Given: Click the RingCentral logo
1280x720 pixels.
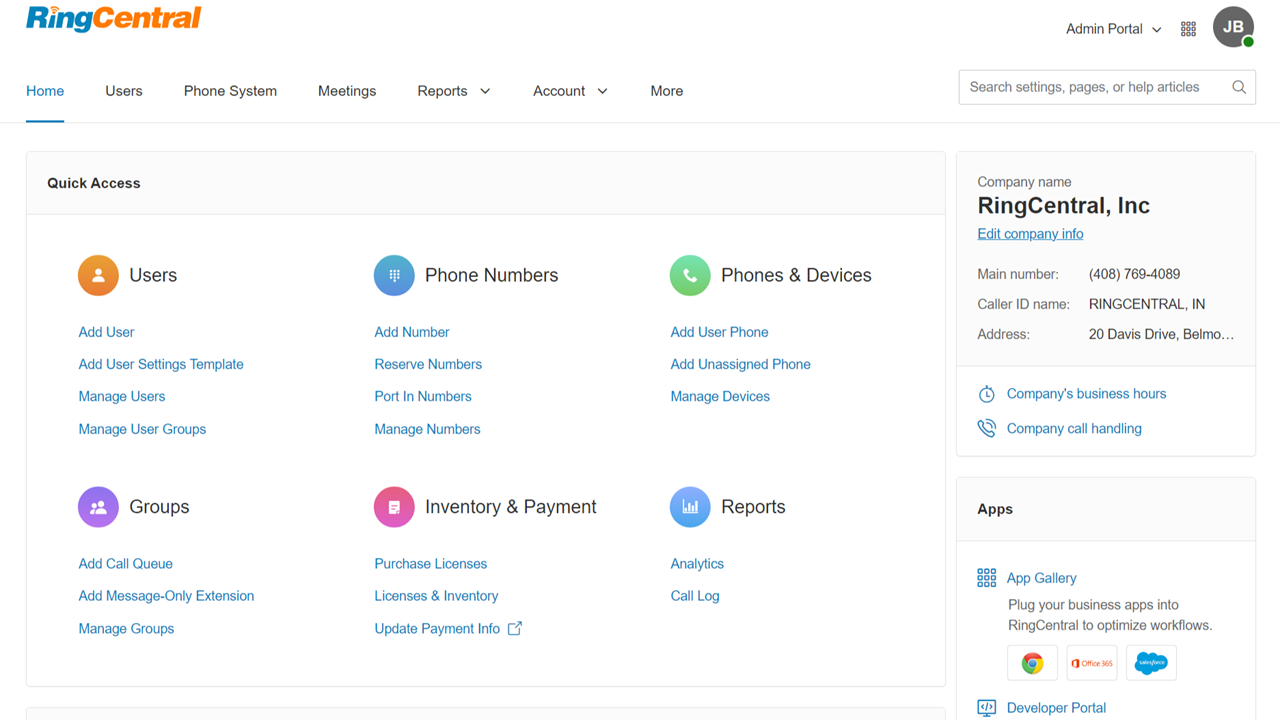Looking at the screenshot, I should pos(114,20).
